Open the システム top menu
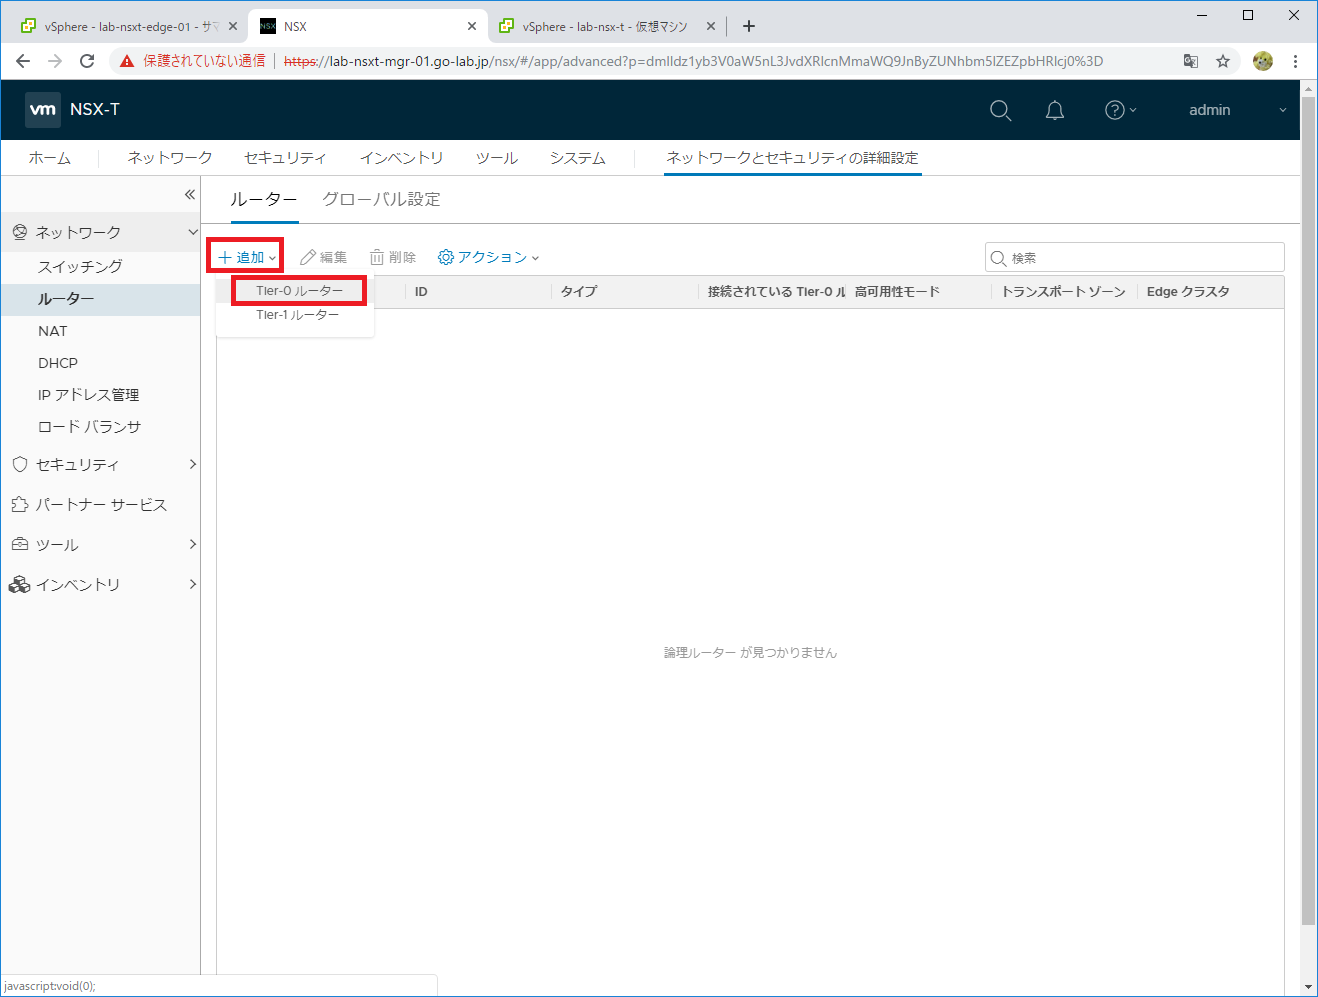Viewport: 1318px width, 997px height. pyautogui.click(x=577, y=158)
